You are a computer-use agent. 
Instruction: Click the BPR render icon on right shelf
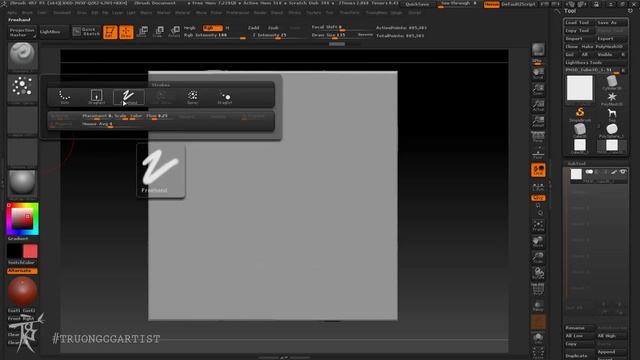[x=538, y=50]
